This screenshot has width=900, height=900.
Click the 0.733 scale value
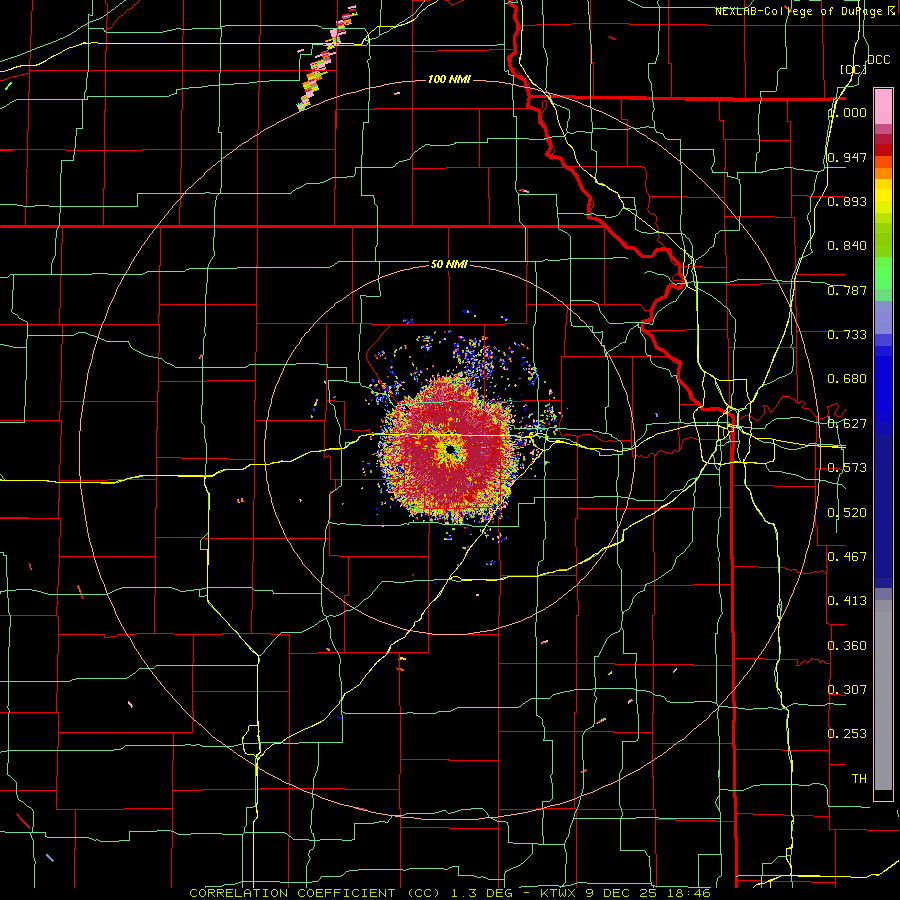pos(847,335)
